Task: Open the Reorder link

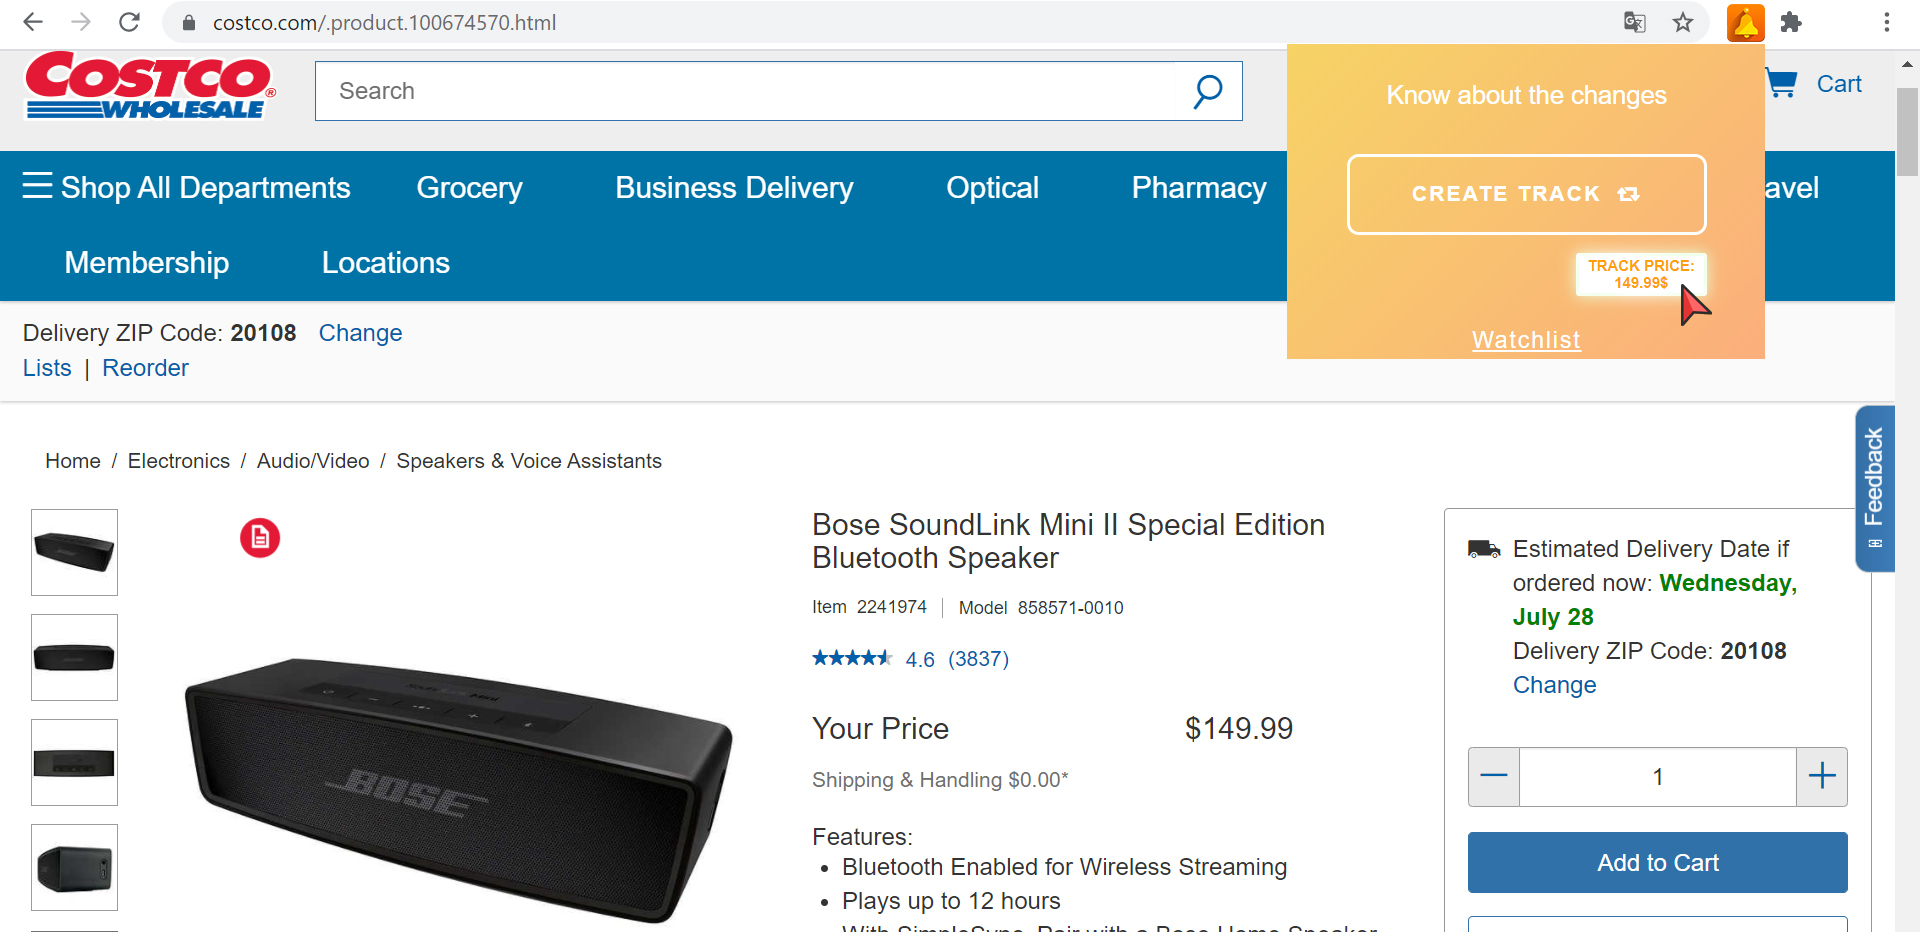Action: coord(145,368)
